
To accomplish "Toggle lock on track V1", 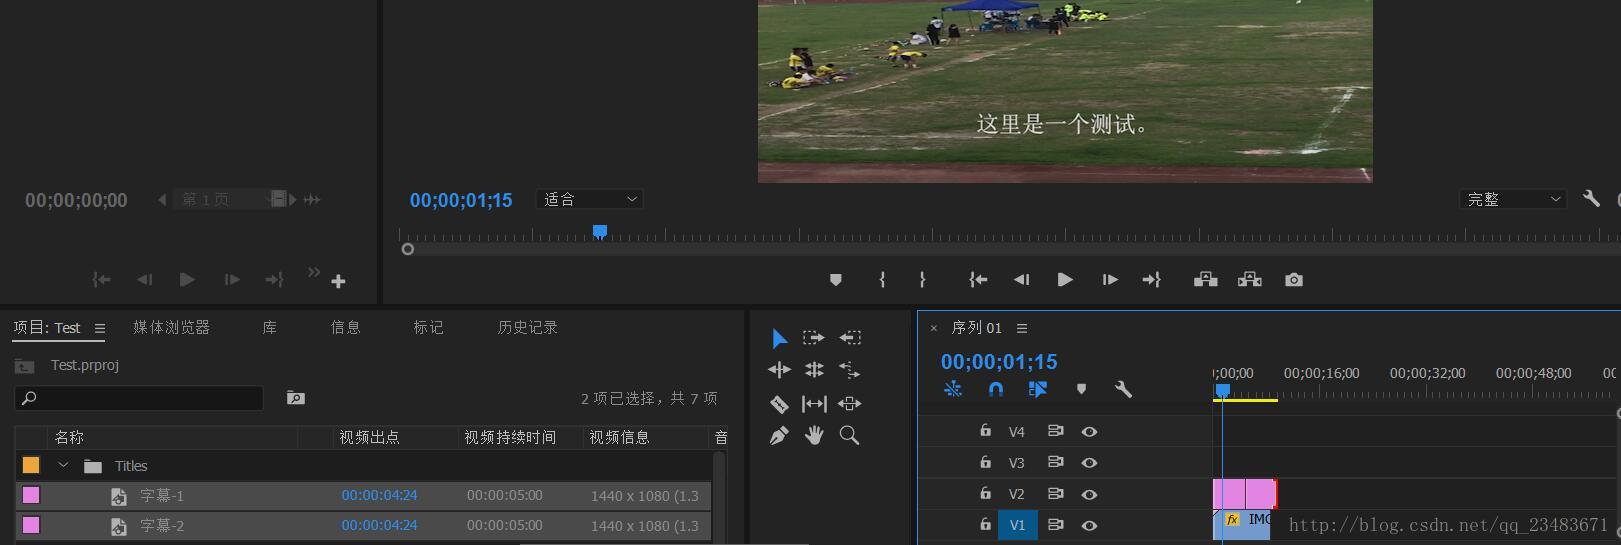I will coord(985,524).
